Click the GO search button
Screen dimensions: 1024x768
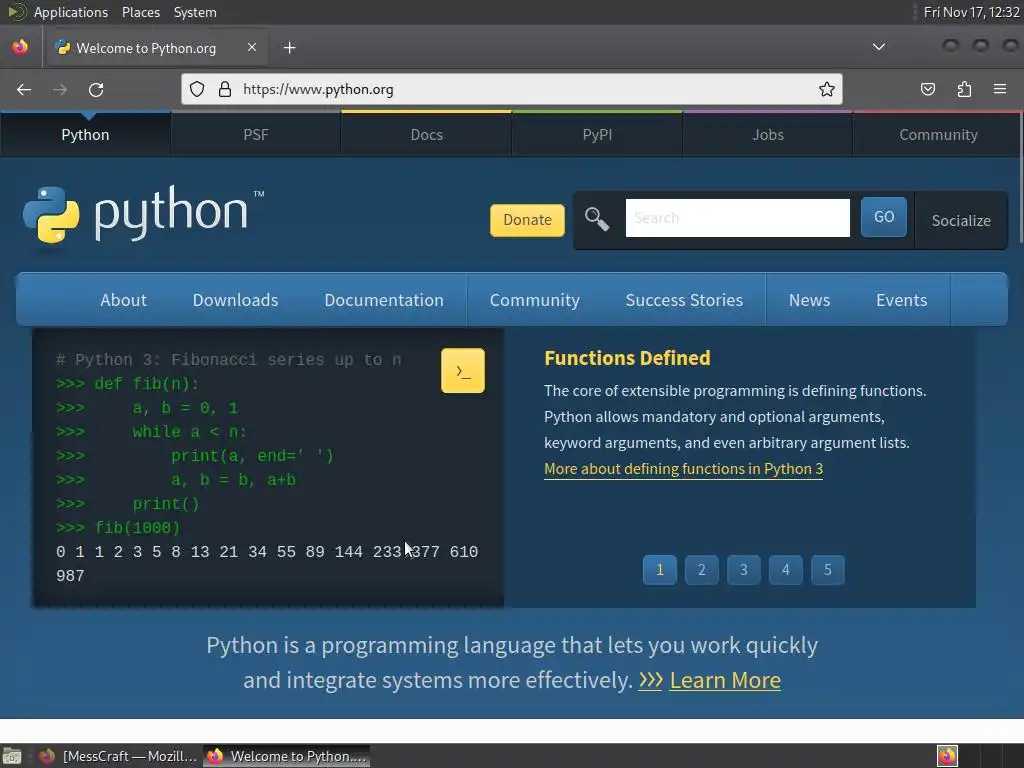pos(884,217)
